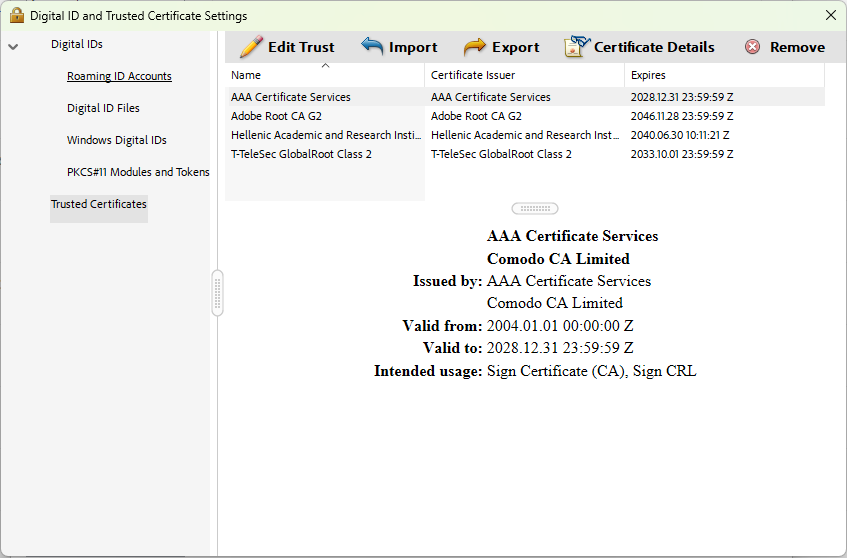This screenshot has height=558, width=847.
Task: Select the Adobe Root CA G2 certificate
Action: coord(276,116)
